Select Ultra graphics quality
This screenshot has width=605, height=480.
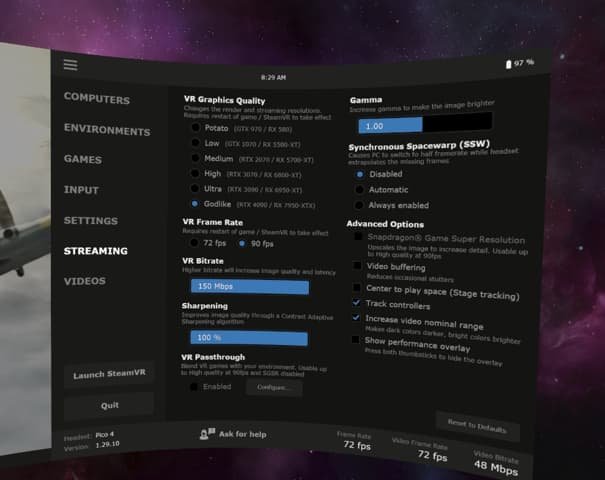tap(195, 188)
